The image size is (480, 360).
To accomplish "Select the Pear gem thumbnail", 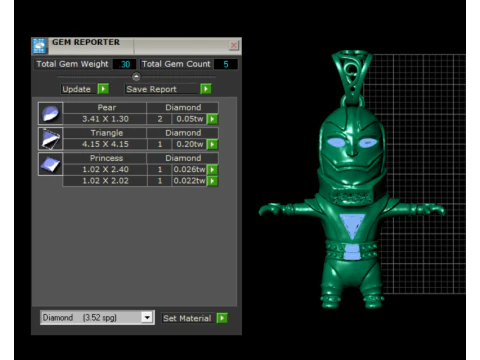I will (x=50, y=113).
